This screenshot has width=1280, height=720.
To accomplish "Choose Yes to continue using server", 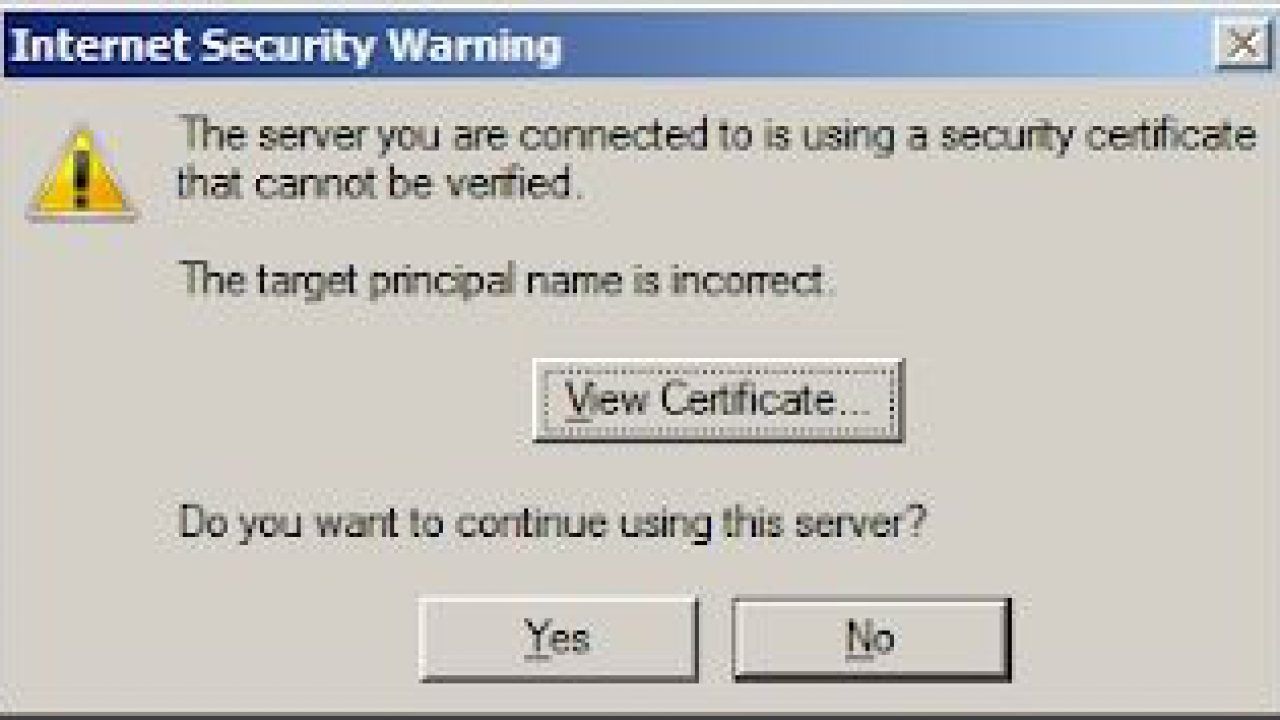I will (558, 638).
